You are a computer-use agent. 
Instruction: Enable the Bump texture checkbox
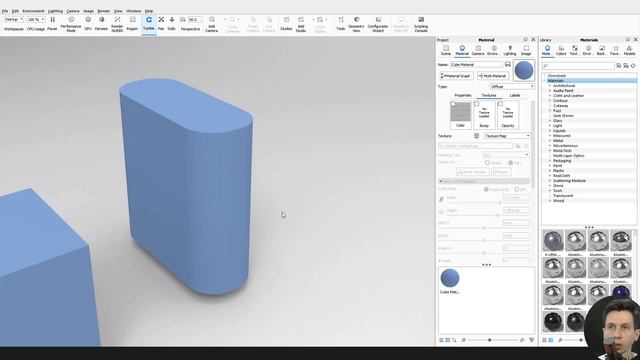[476, 104]
